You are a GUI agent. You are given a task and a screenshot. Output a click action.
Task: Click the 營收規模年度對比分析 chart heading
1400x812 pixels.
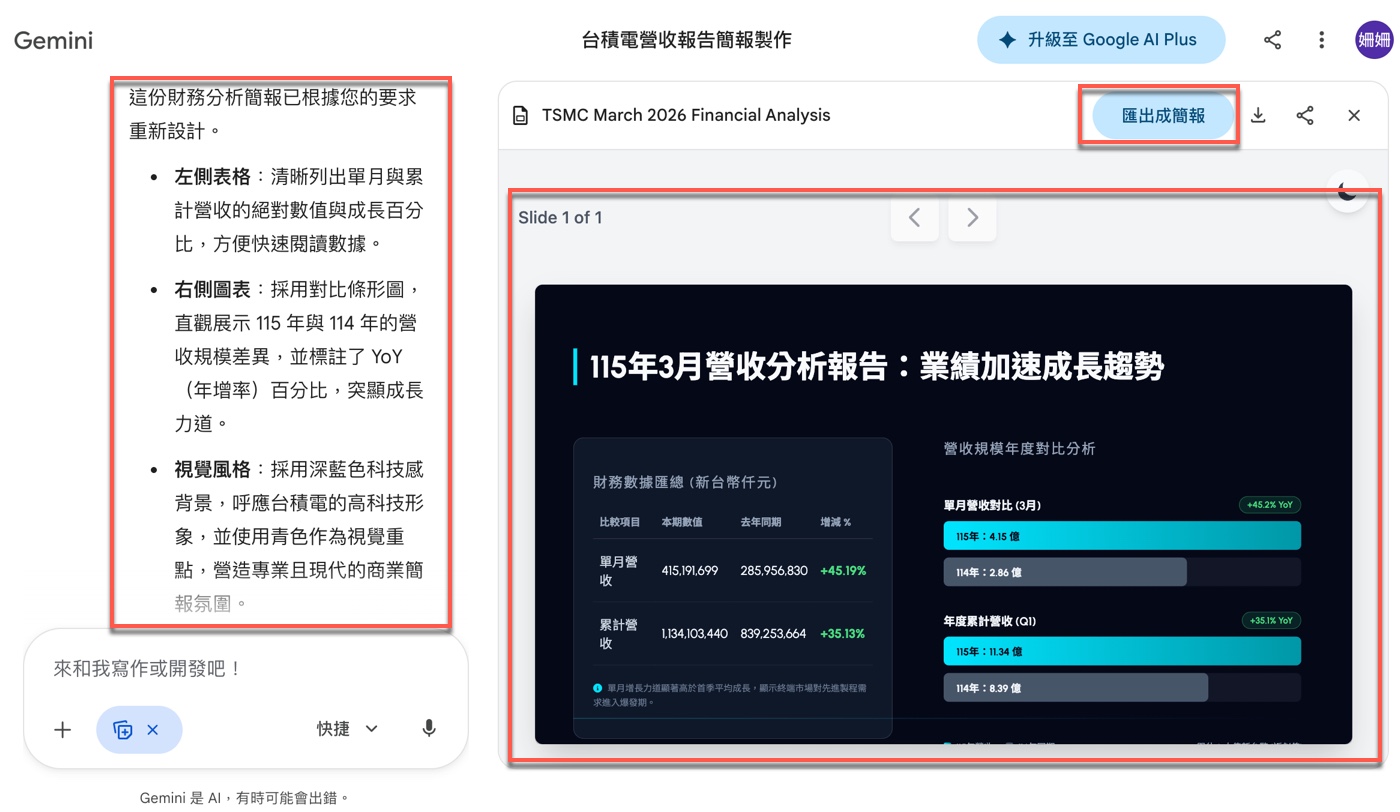pos(1020,449)
